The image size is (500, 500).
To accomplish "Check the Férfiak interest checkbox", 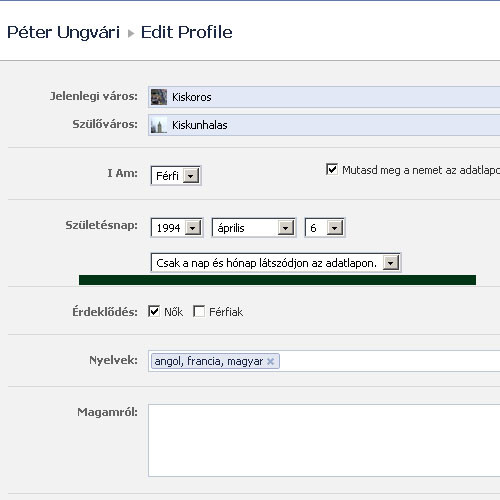I will click(x=199, y=311).
